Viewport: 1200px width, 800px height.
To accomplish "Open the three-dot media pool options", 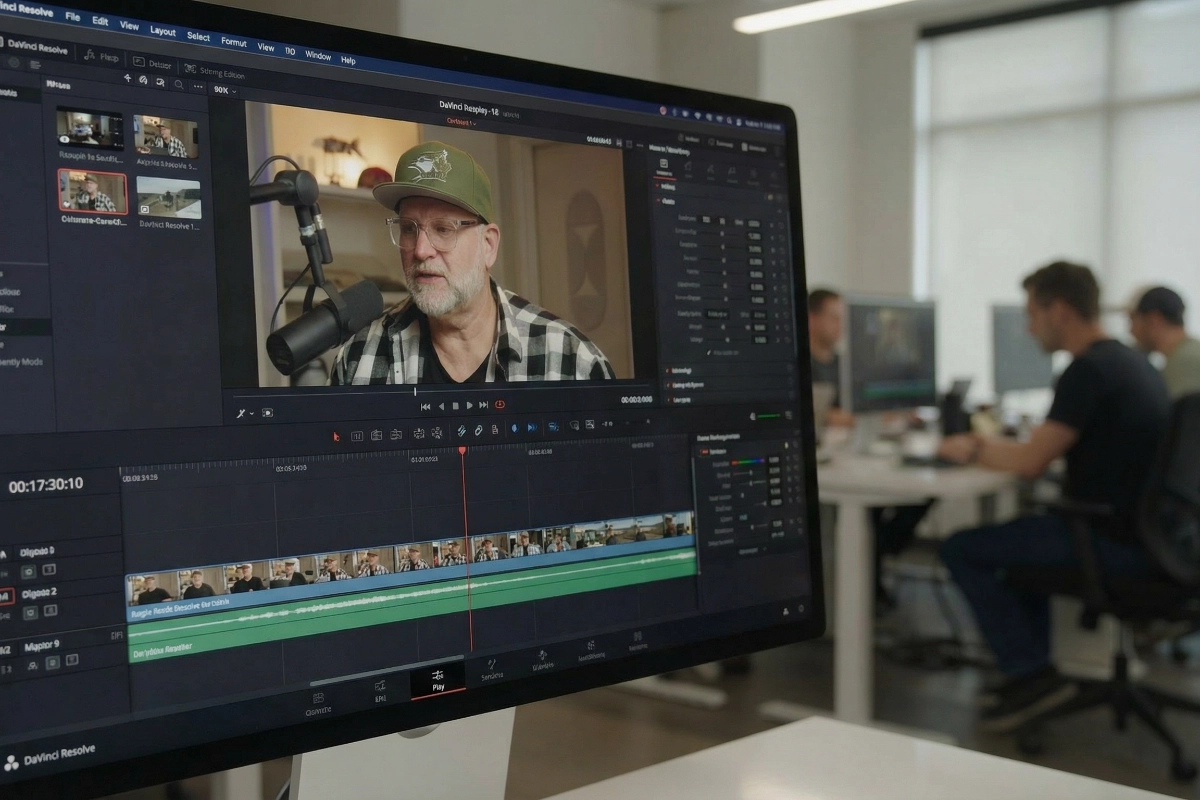I will (198, 87).
